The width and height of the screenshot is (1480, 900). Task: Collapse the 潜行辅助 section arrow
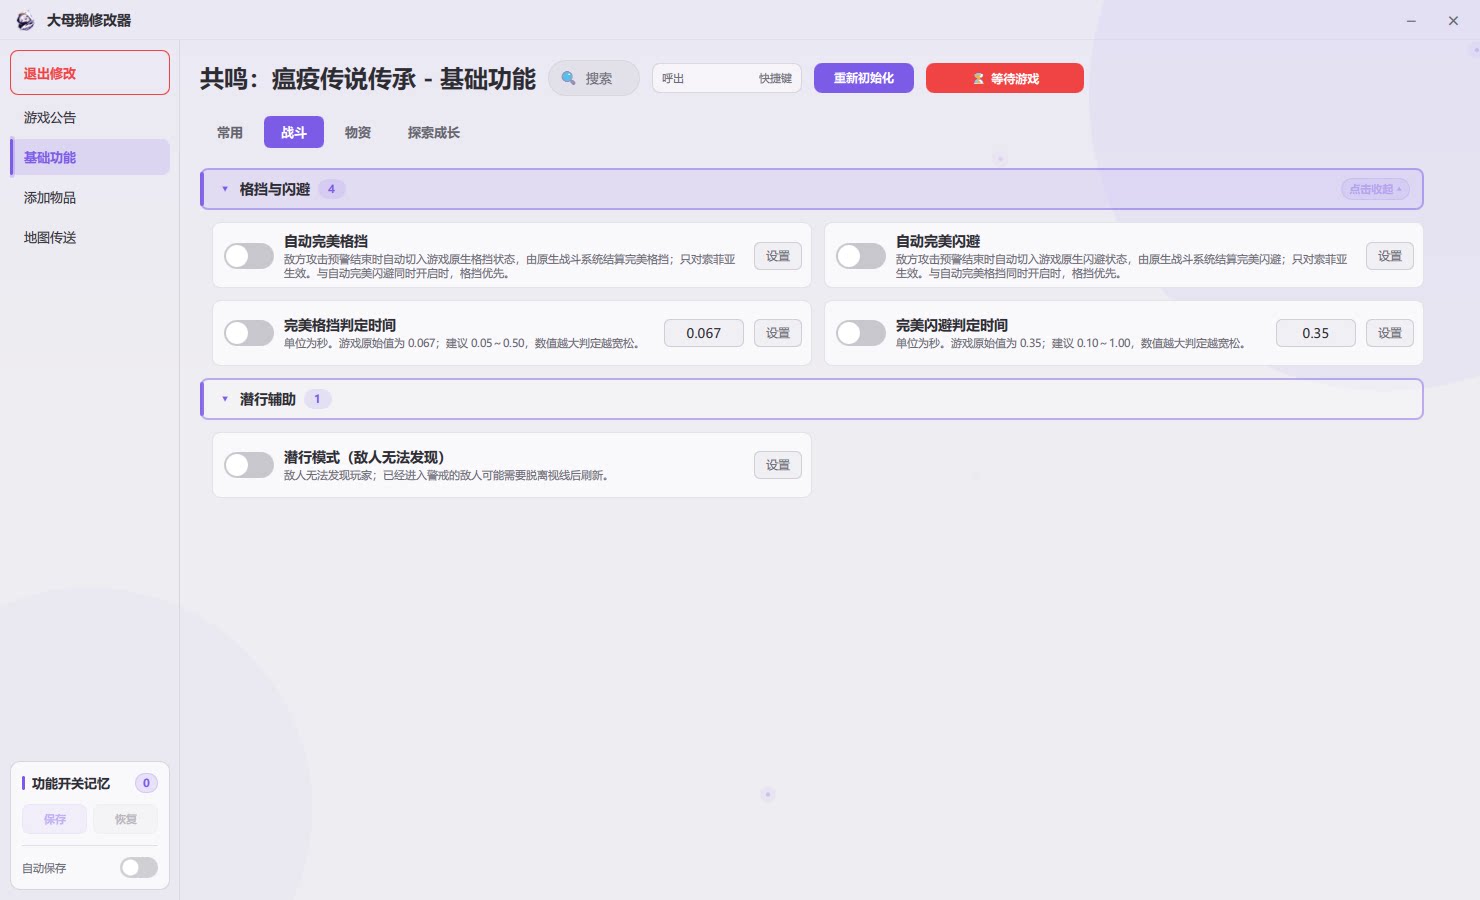pyautogui.click(x=225, y=399)
